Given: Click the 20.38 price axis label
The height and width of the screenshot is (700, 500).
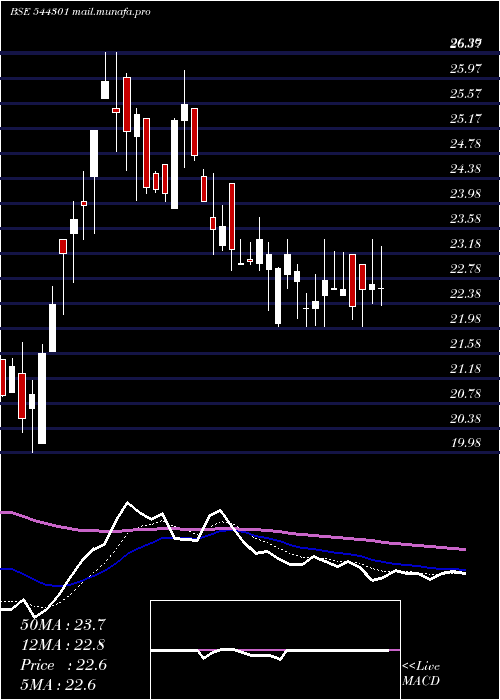Looking at the screenshot, I should 465,419.
